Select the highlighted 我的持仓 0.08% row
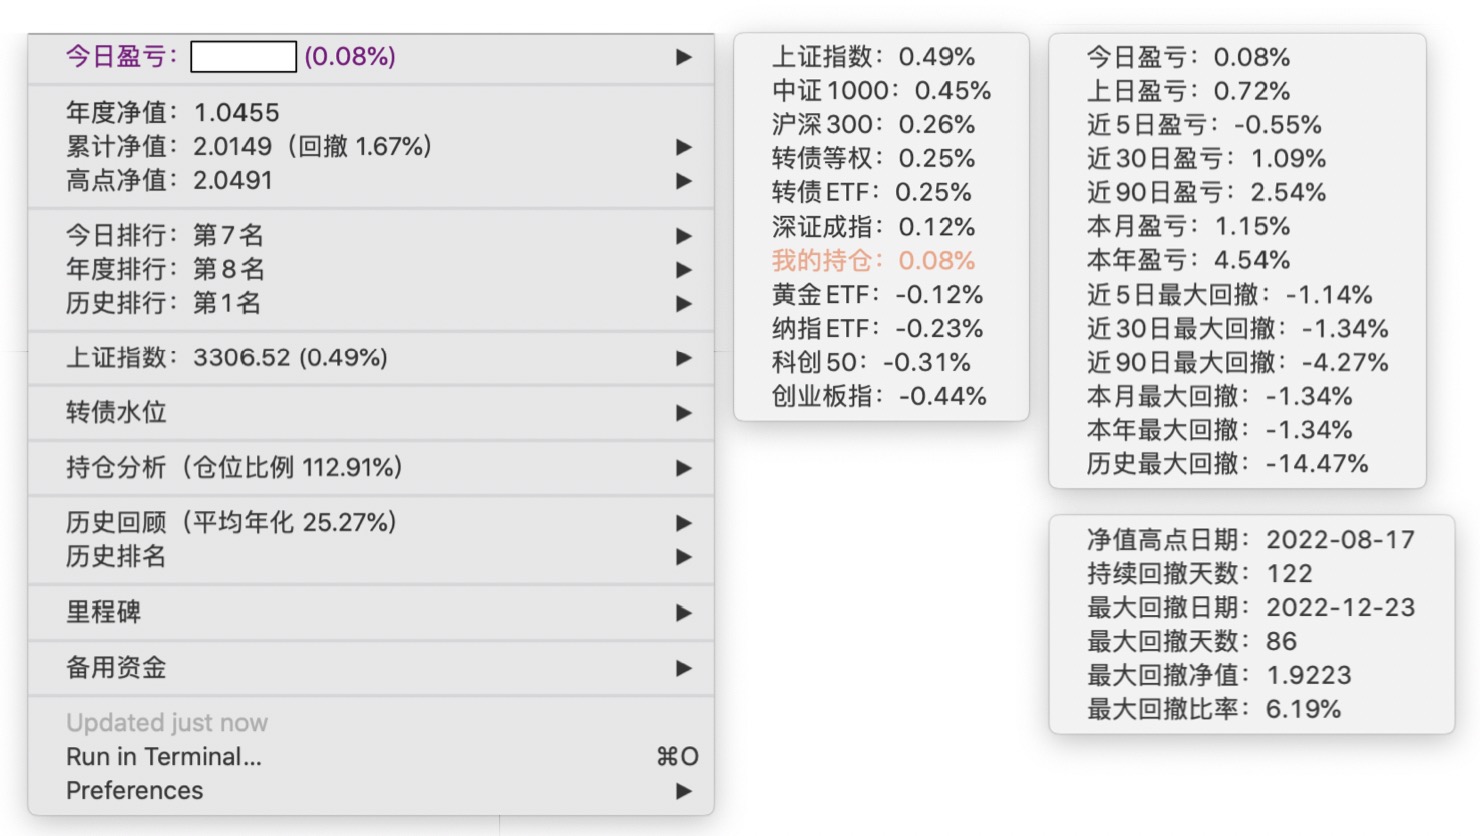 tap(873, 261)
